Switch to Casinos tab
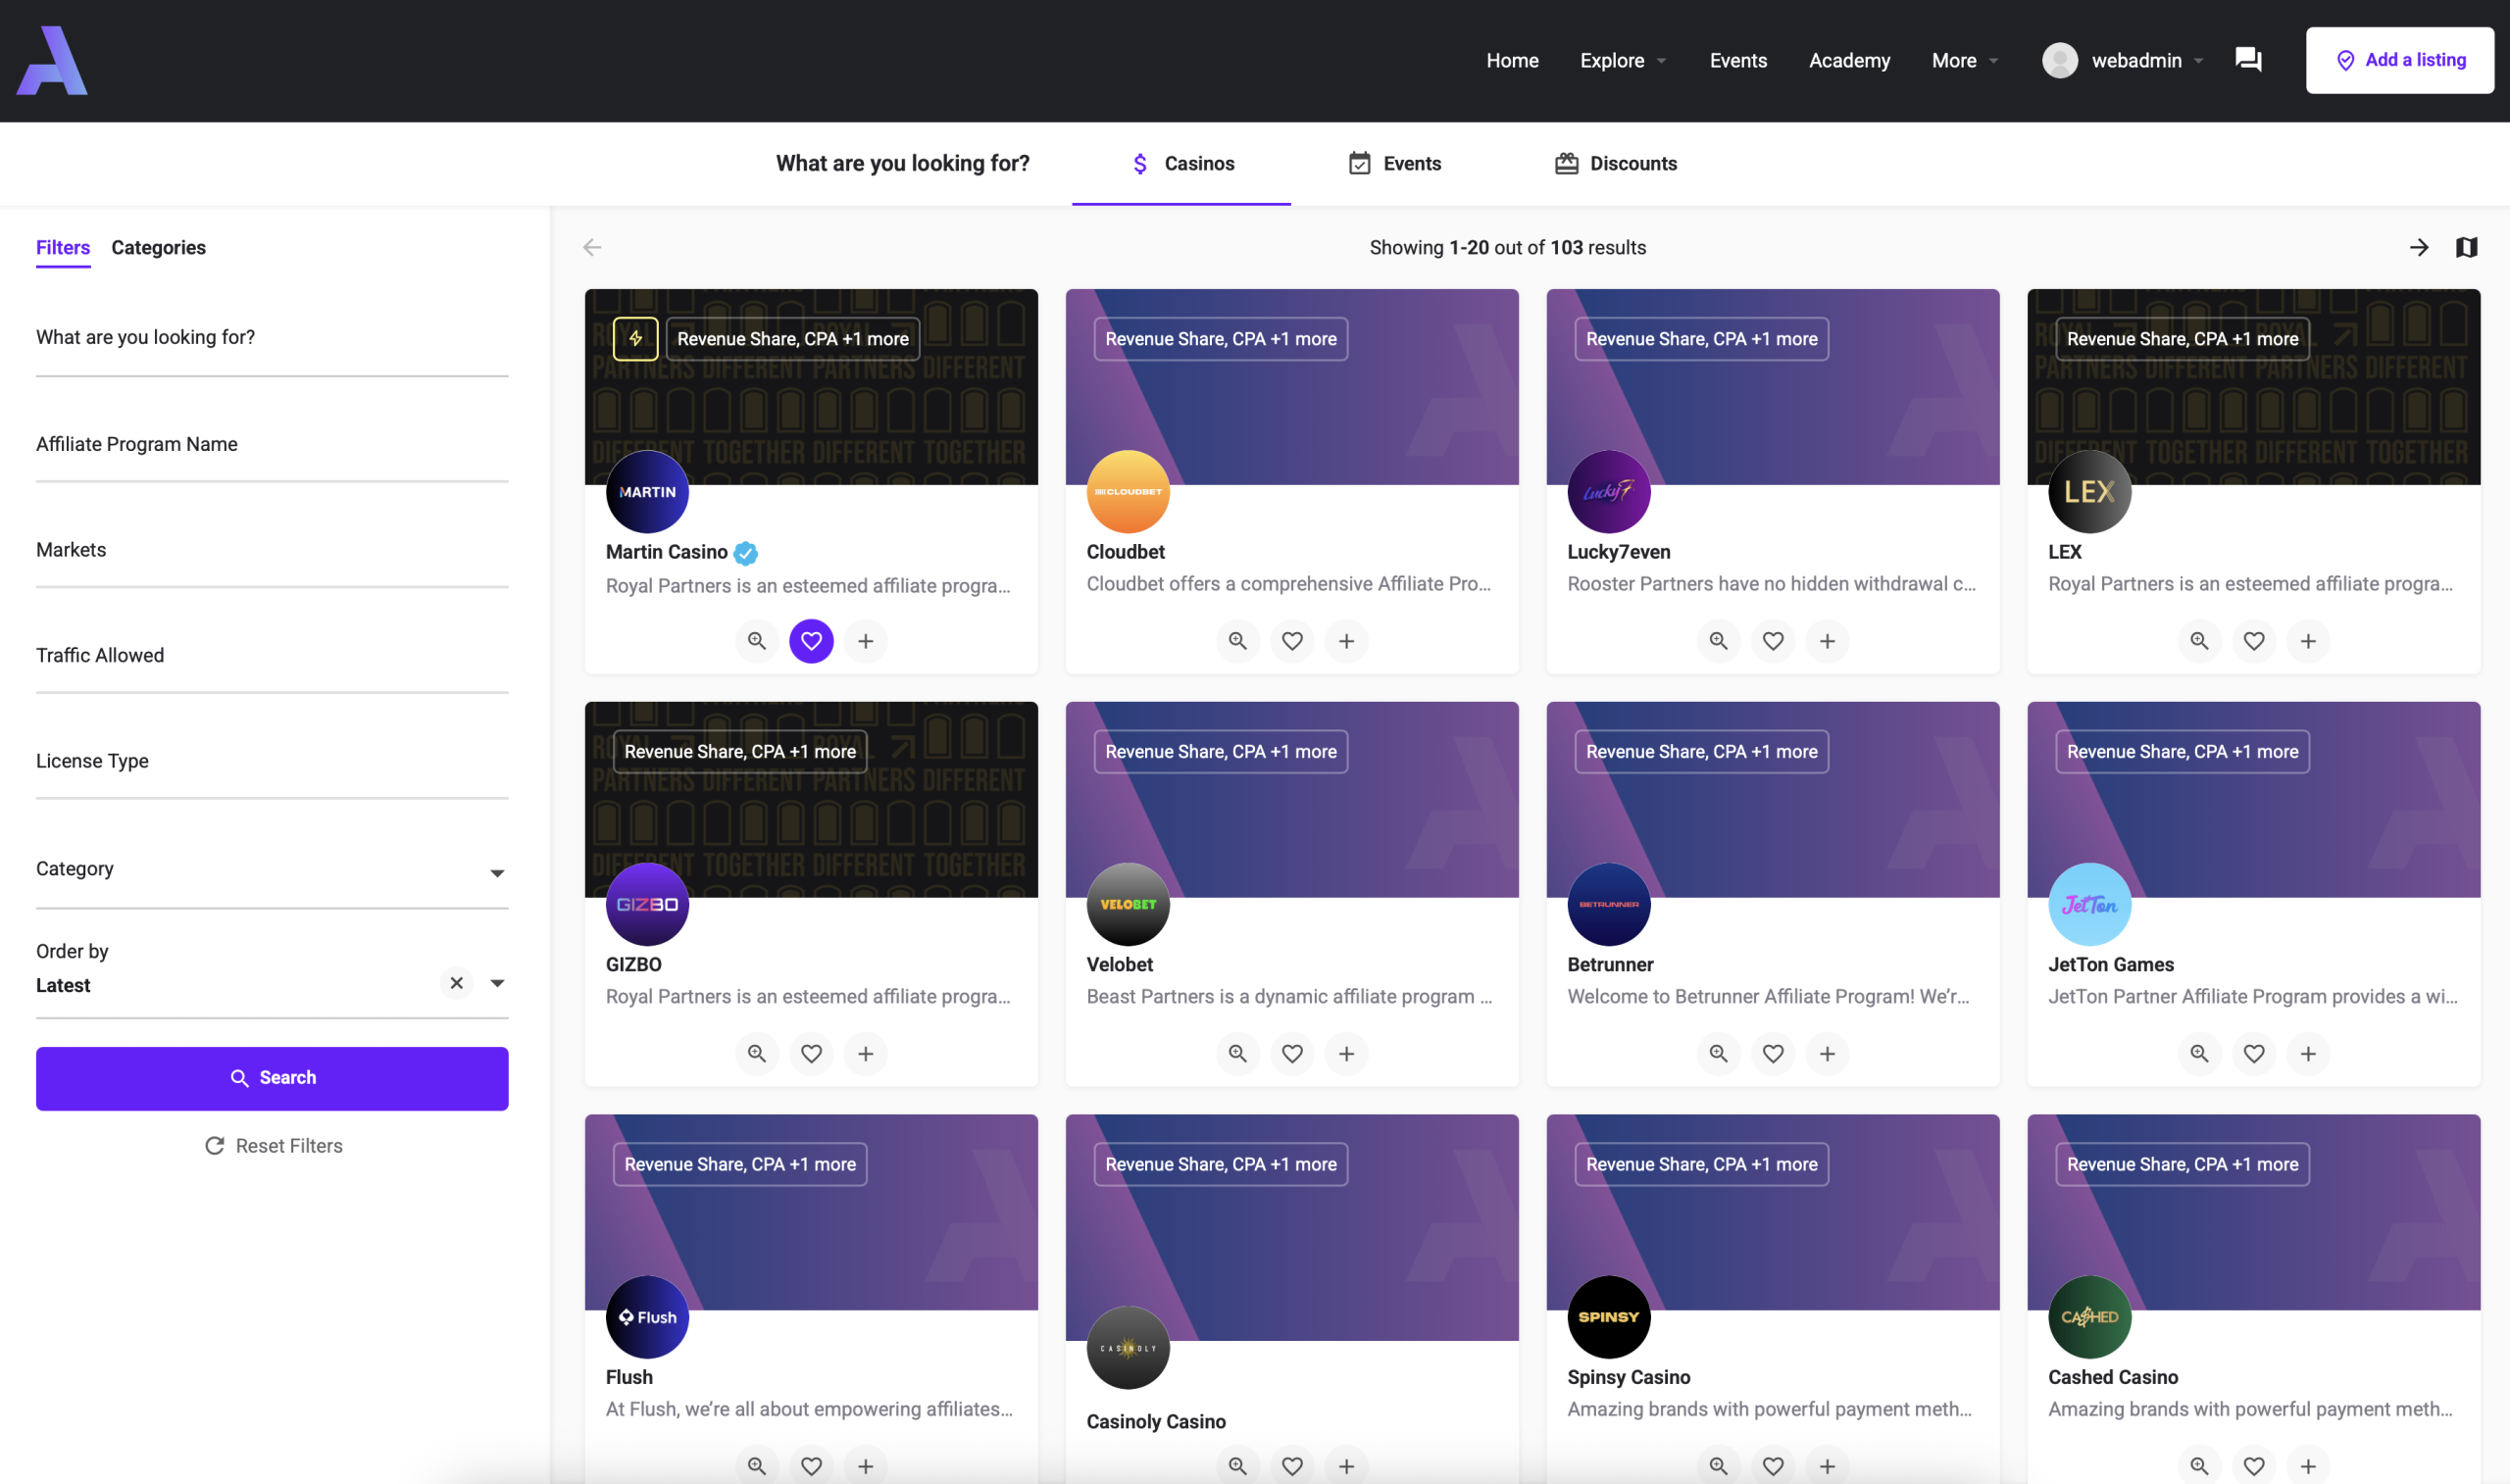The width and height of the screenshot is (2510, 1484). pyautogui.click(x=1182, y=164)
